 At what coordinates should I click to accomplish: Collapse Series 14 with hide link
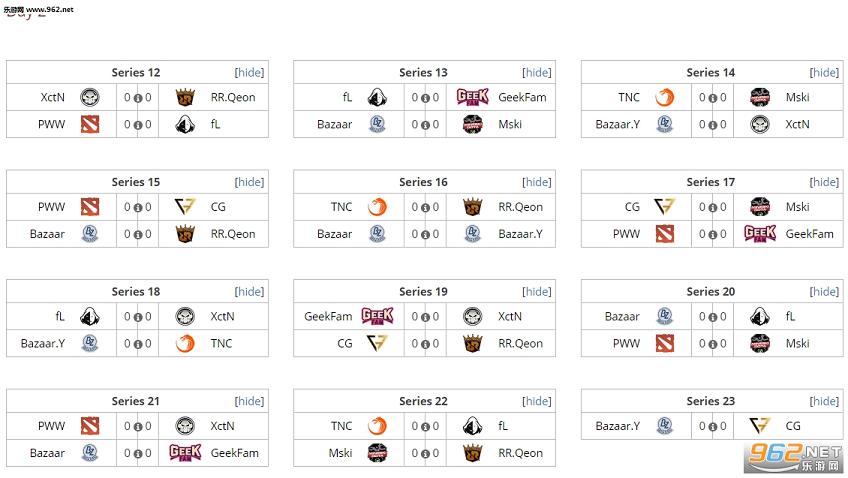(x=824, y=72)
